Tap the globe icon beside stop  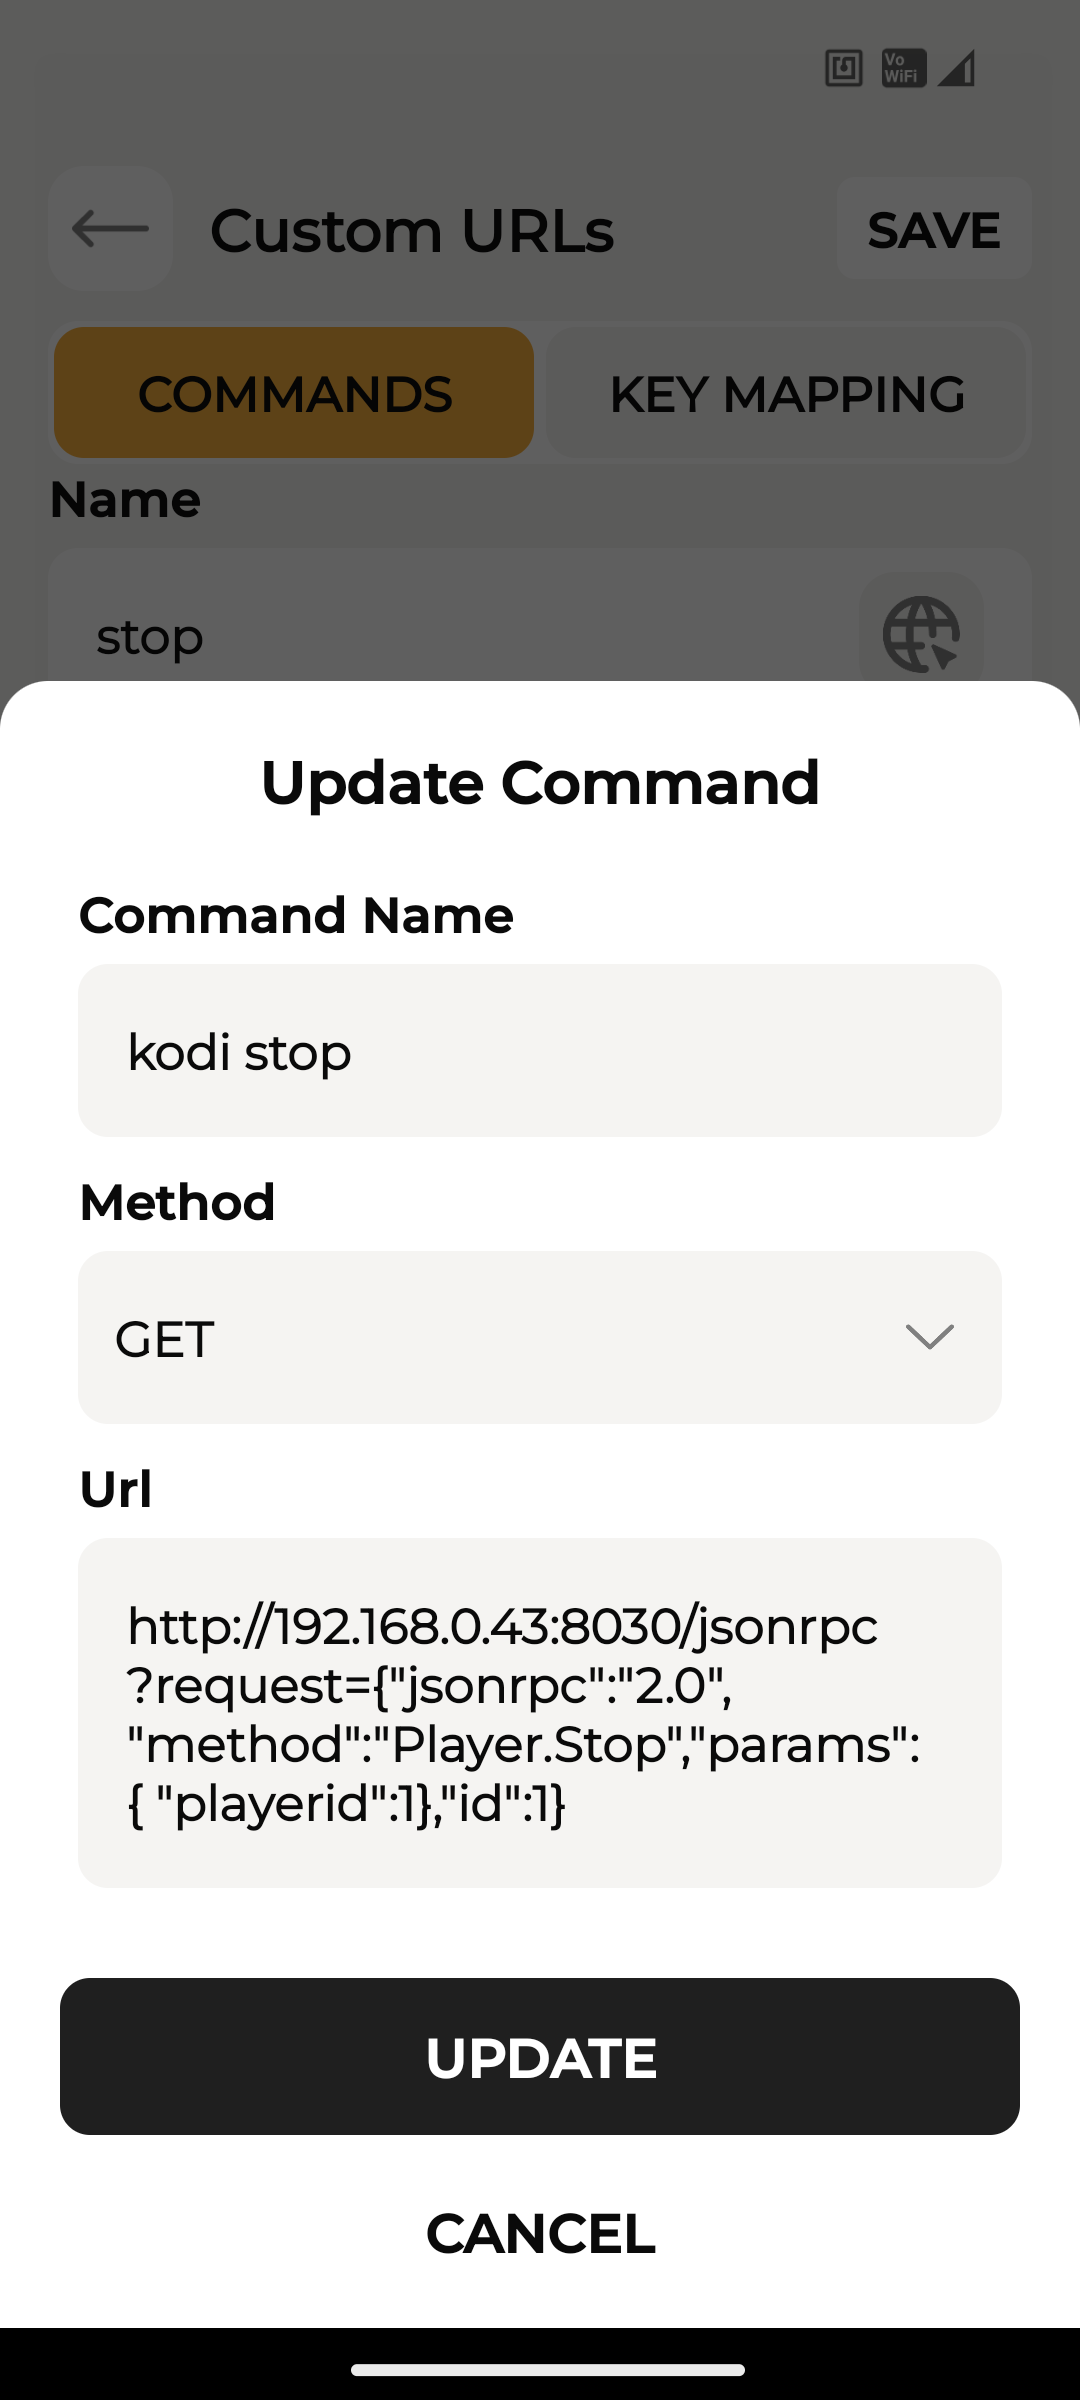pyautogui.click(x=921, y=634)
